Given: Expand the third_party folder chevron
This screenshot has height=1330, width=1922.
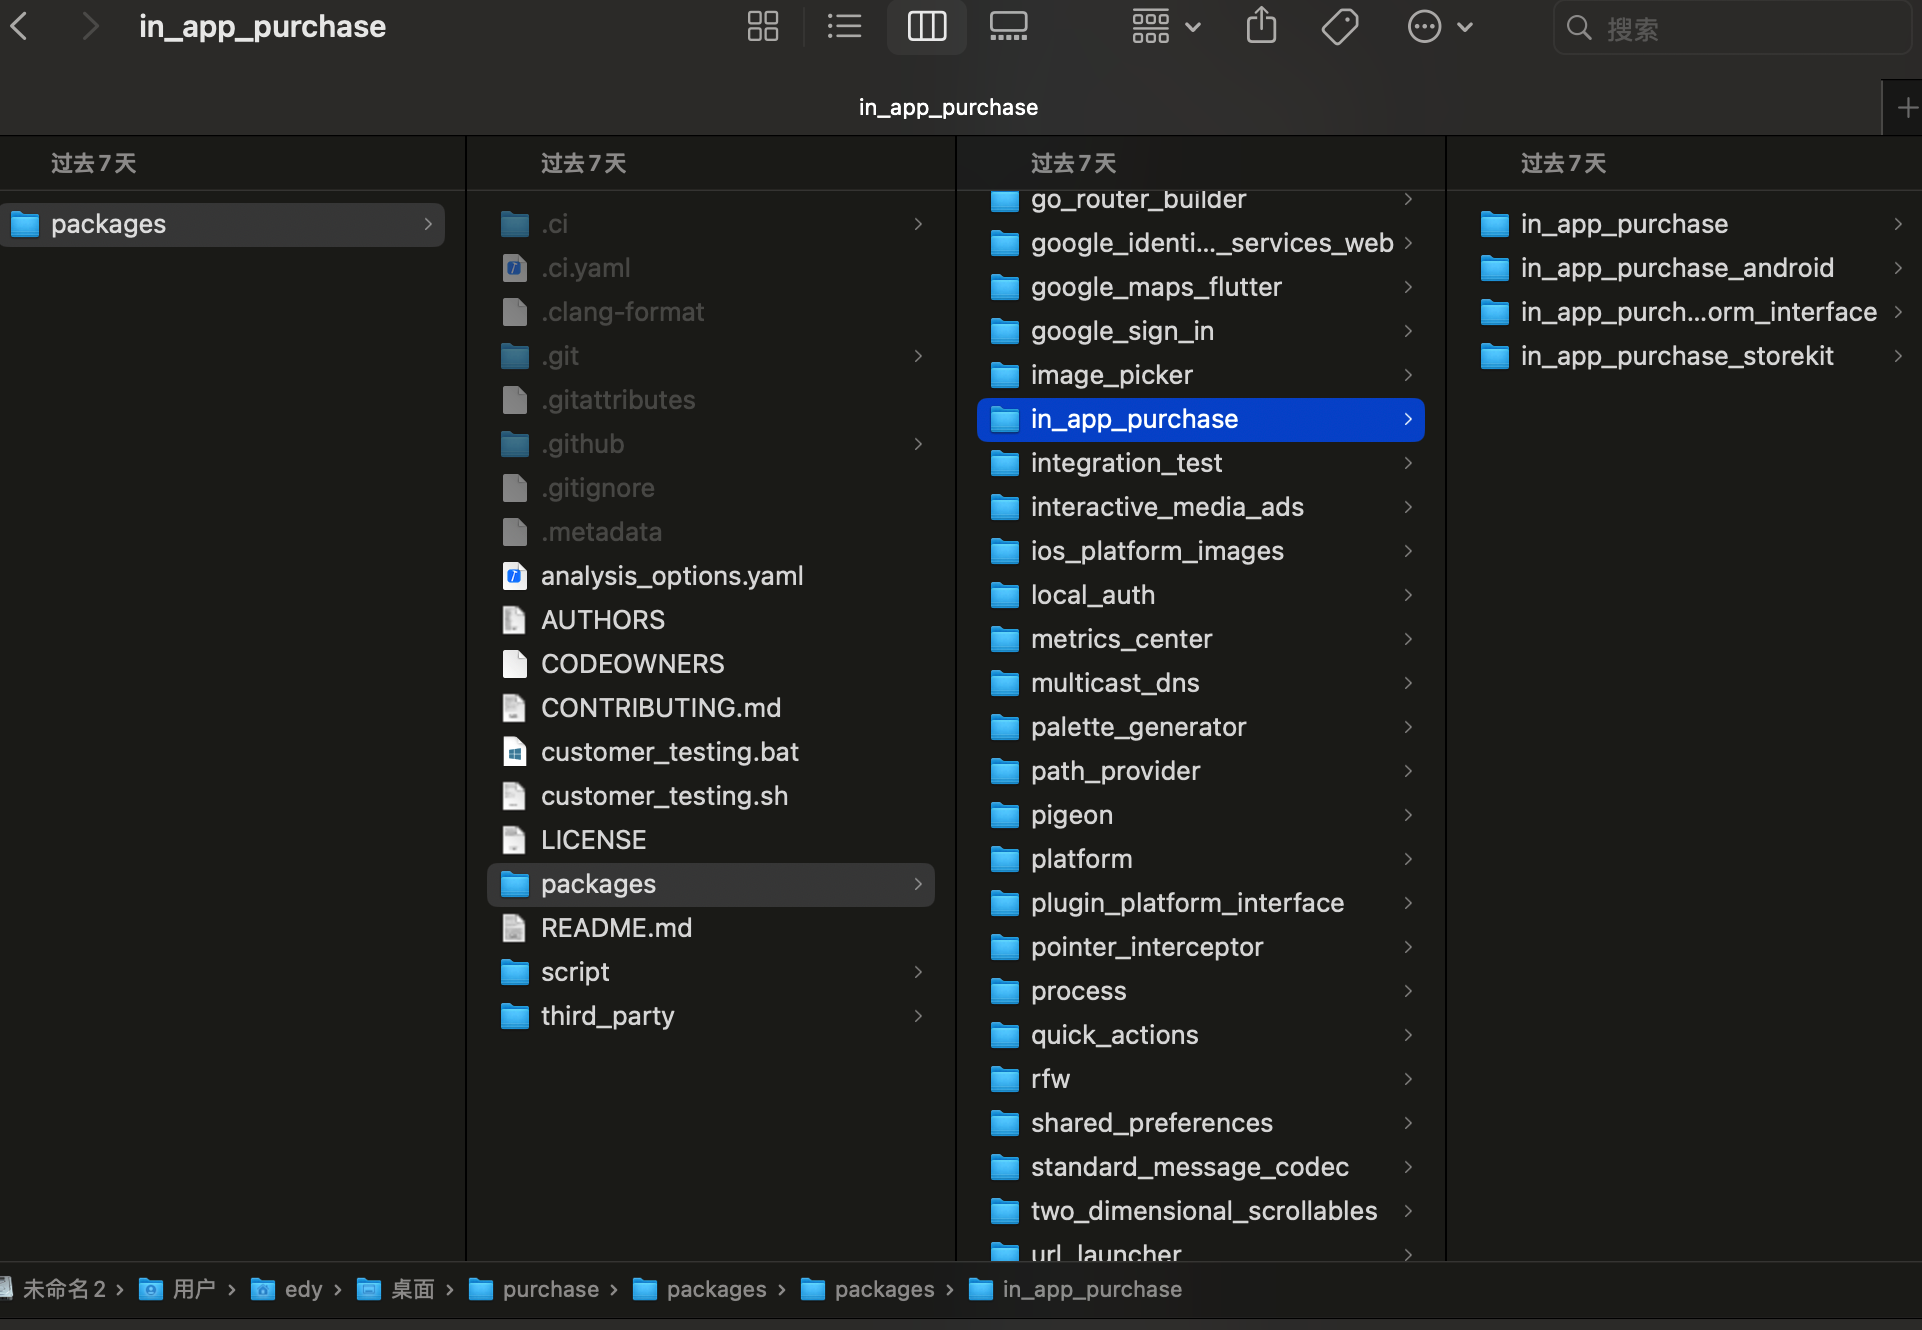Looking at the screenshot, I should (918, 1016).
